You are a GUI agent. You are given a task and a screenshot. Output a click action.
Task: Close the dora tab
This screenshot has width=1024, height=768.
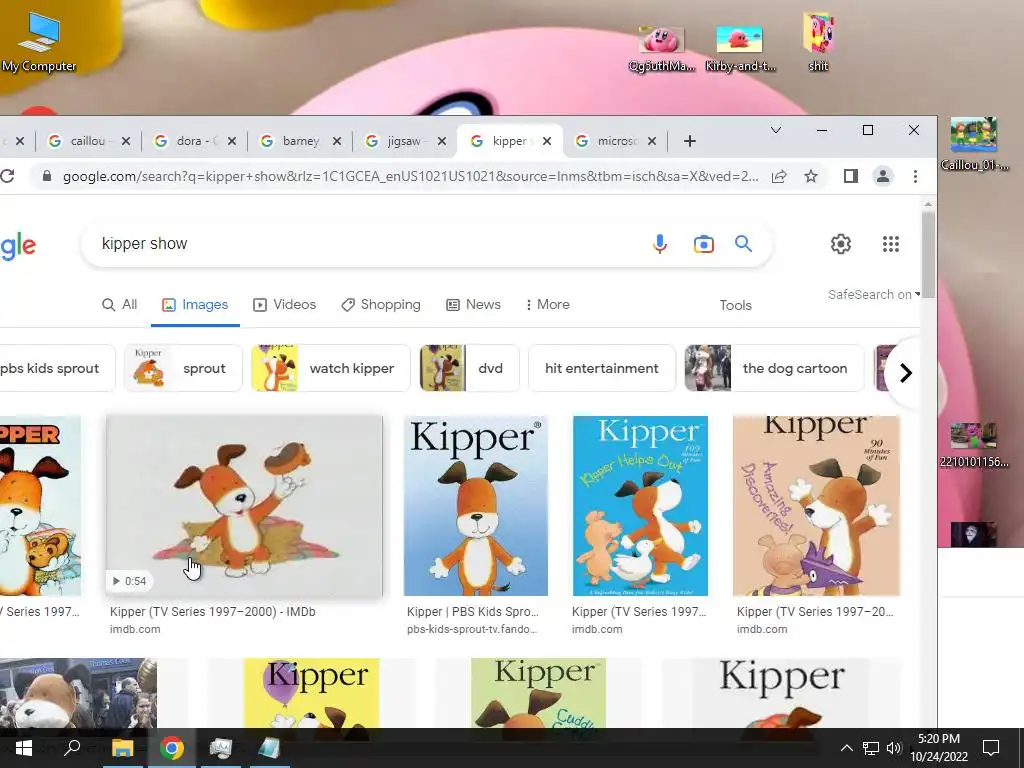tap(232, 141)
